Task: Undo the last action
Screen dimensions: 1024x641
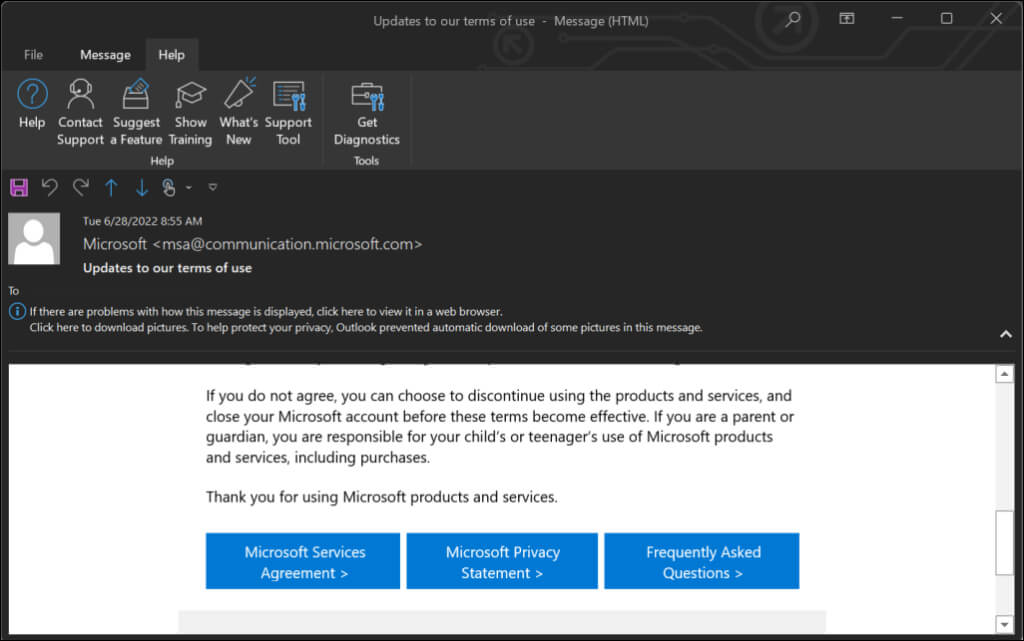Action: click(50, 188)
